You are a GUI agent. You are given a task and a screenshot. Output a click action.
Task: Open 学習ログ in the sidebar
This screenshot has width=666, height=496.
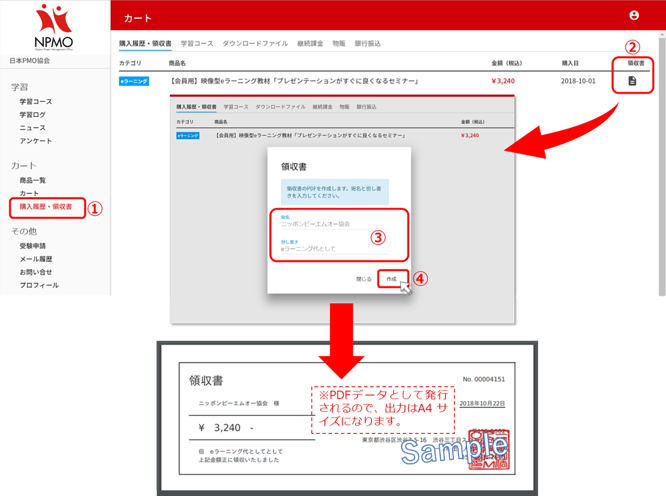click(x=32, y=115)
